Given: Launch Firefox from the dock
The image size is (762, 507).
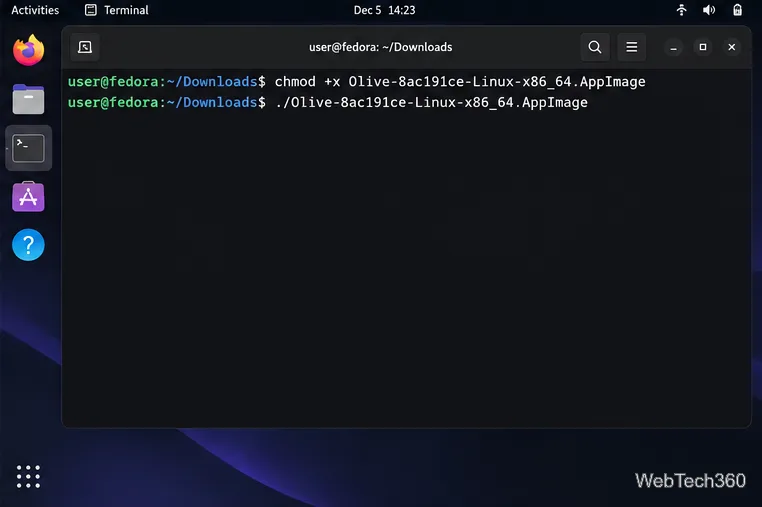Looking at the screenshot, I should [29, 50].
